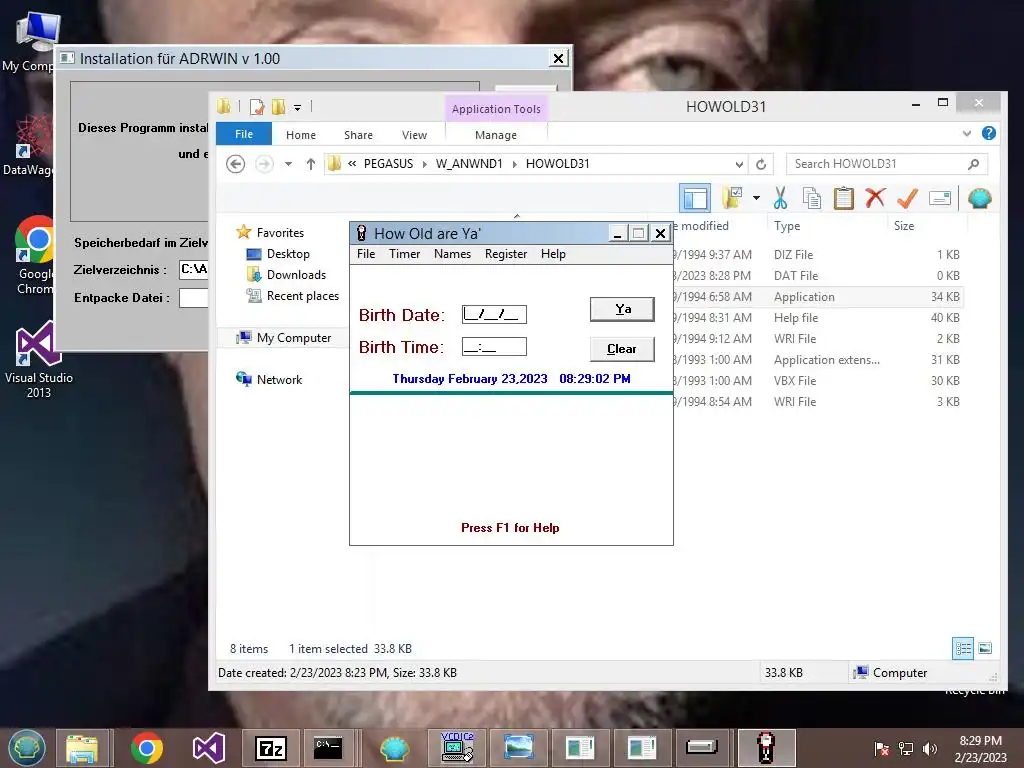Toggle the navigation pane layout icon
This screenshot has width=1024, height=768.
[695, 198]
